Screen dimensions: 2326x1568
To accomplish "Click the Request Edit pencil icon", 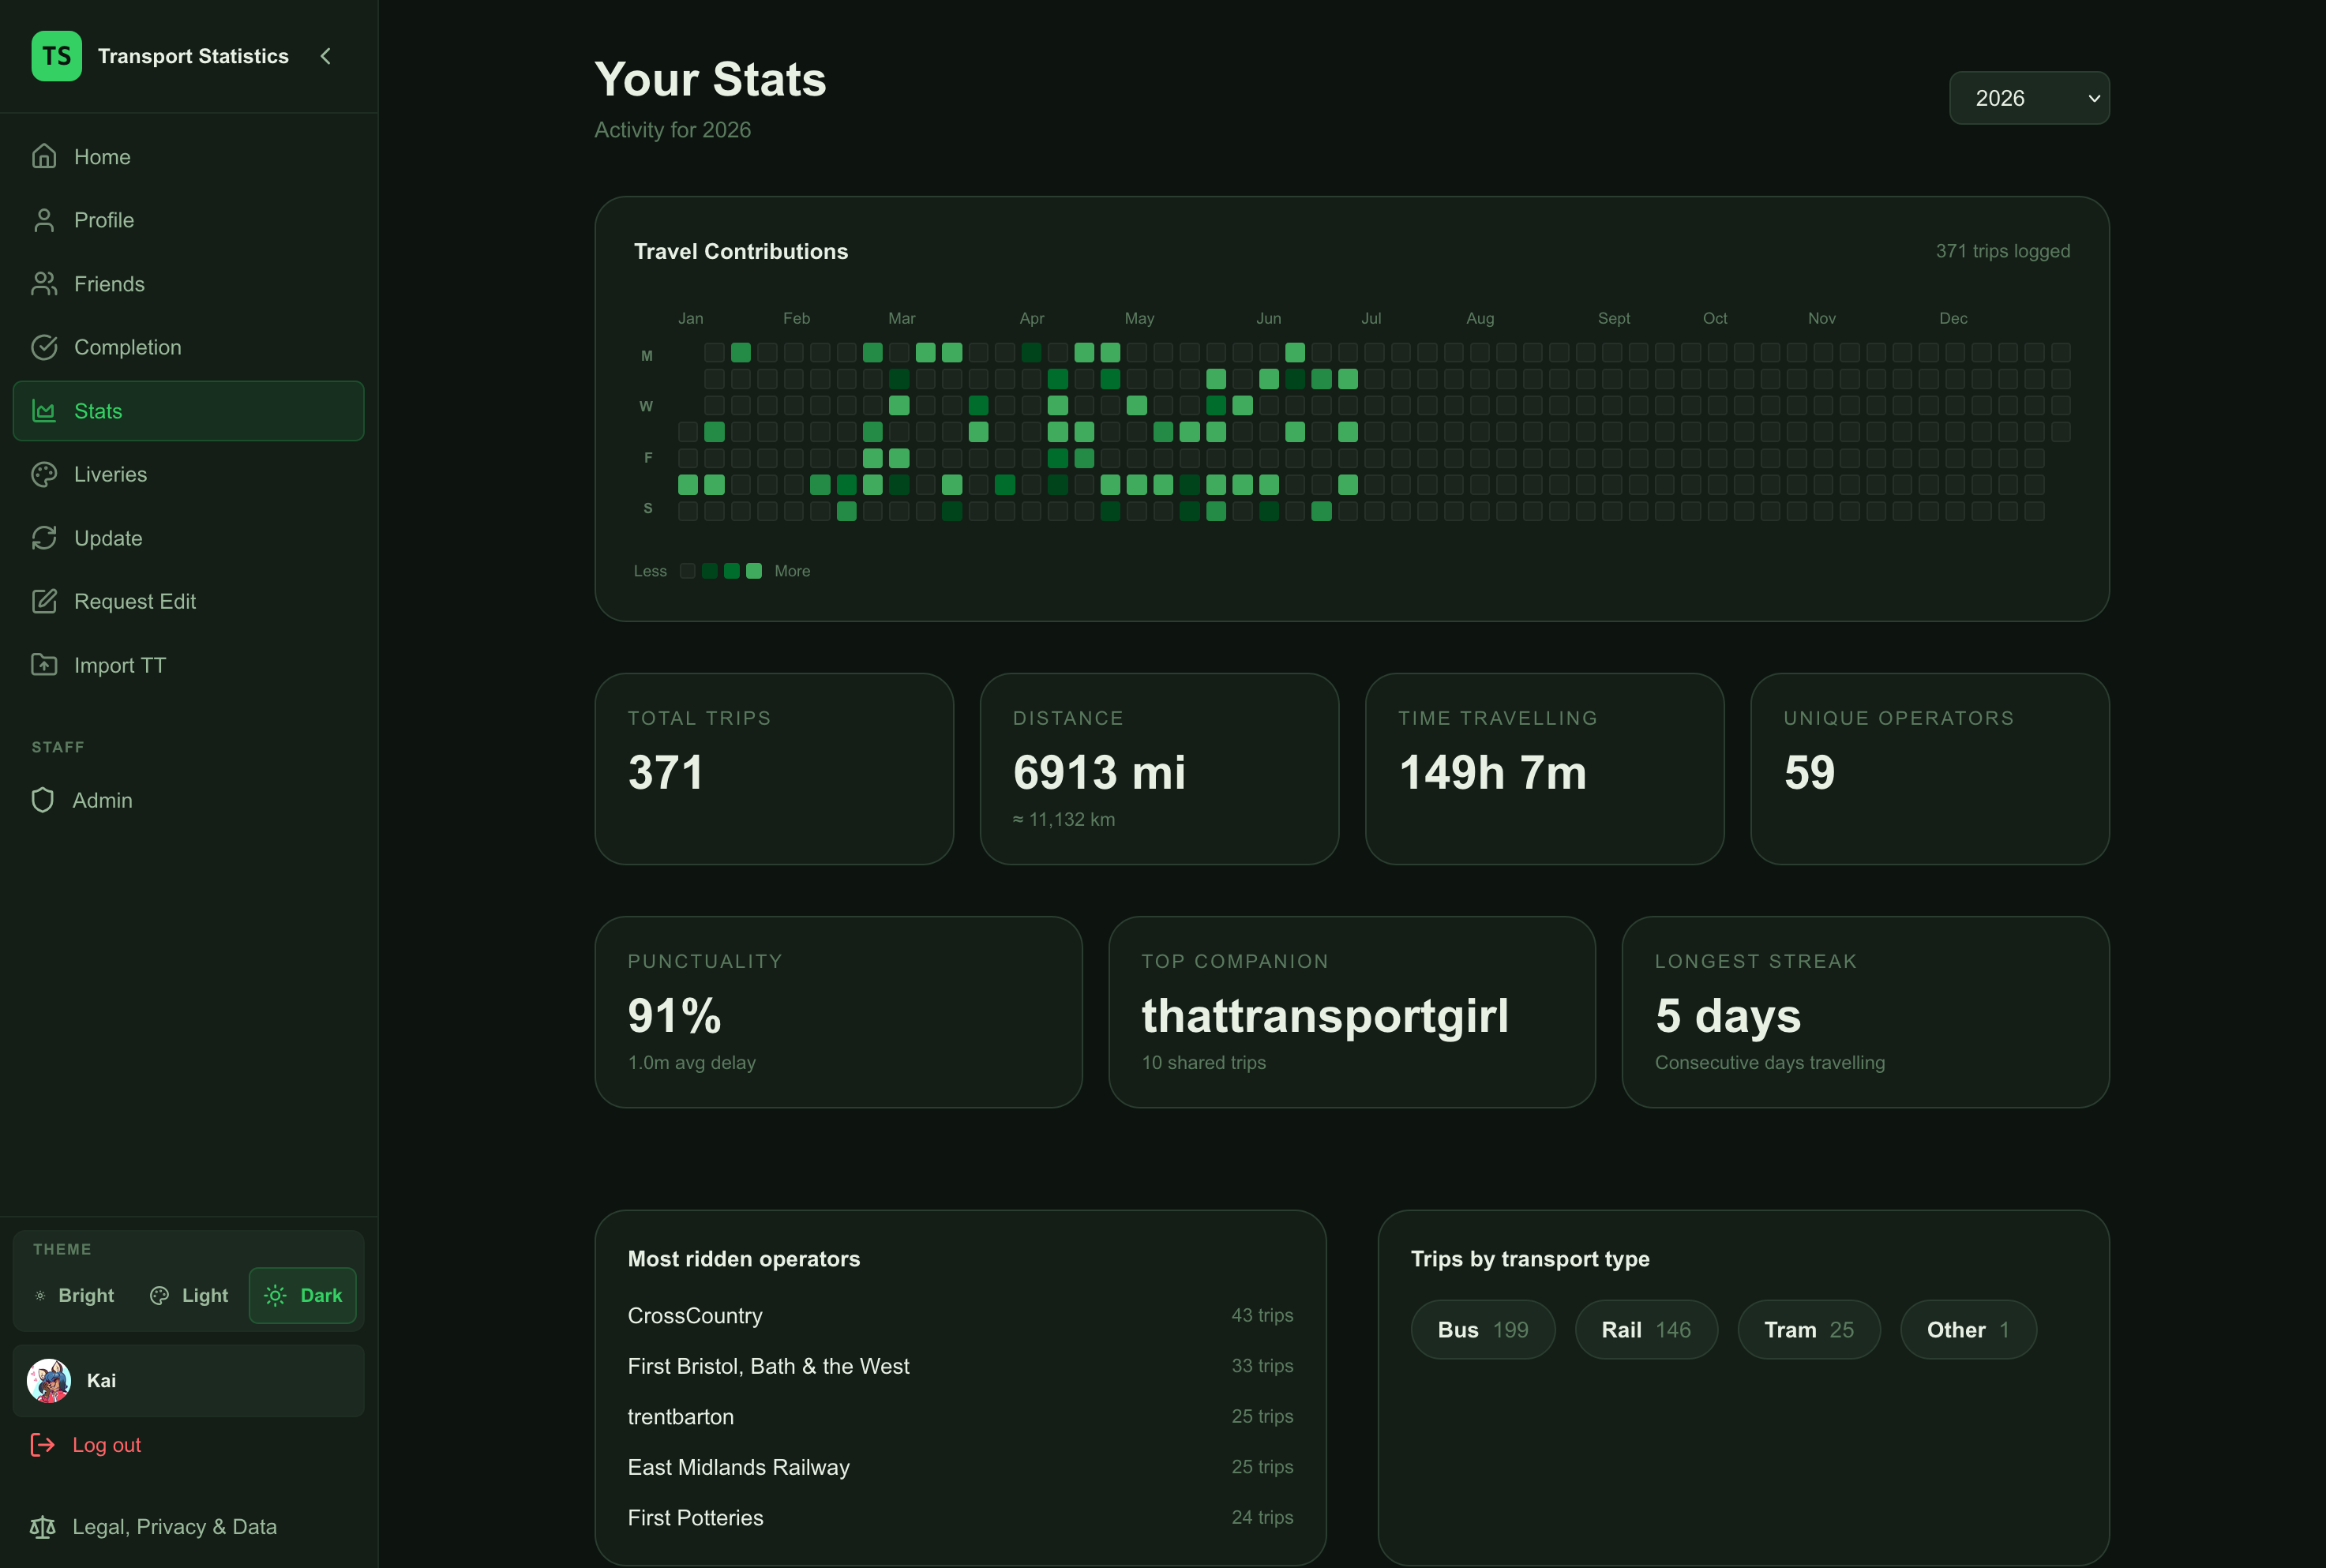I will (44, 601).
